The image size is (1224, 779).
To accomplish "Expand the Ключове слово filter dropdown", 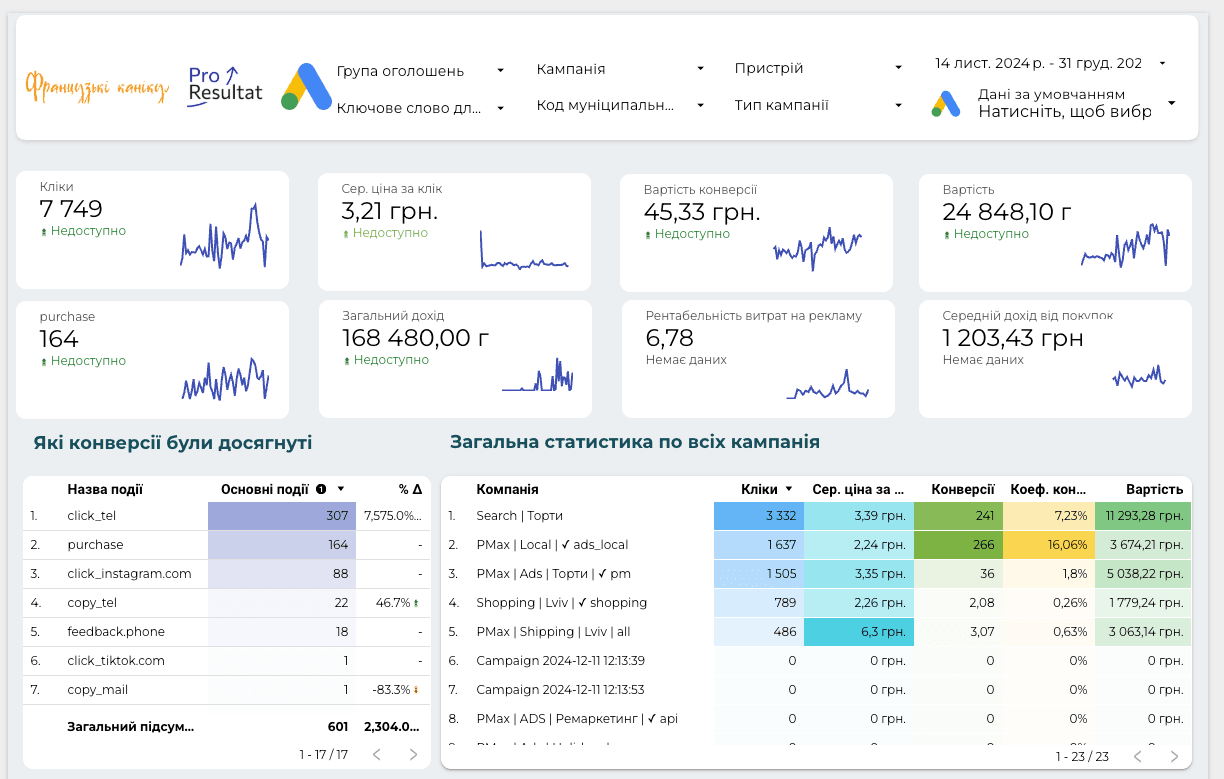I will pos(421,108).
